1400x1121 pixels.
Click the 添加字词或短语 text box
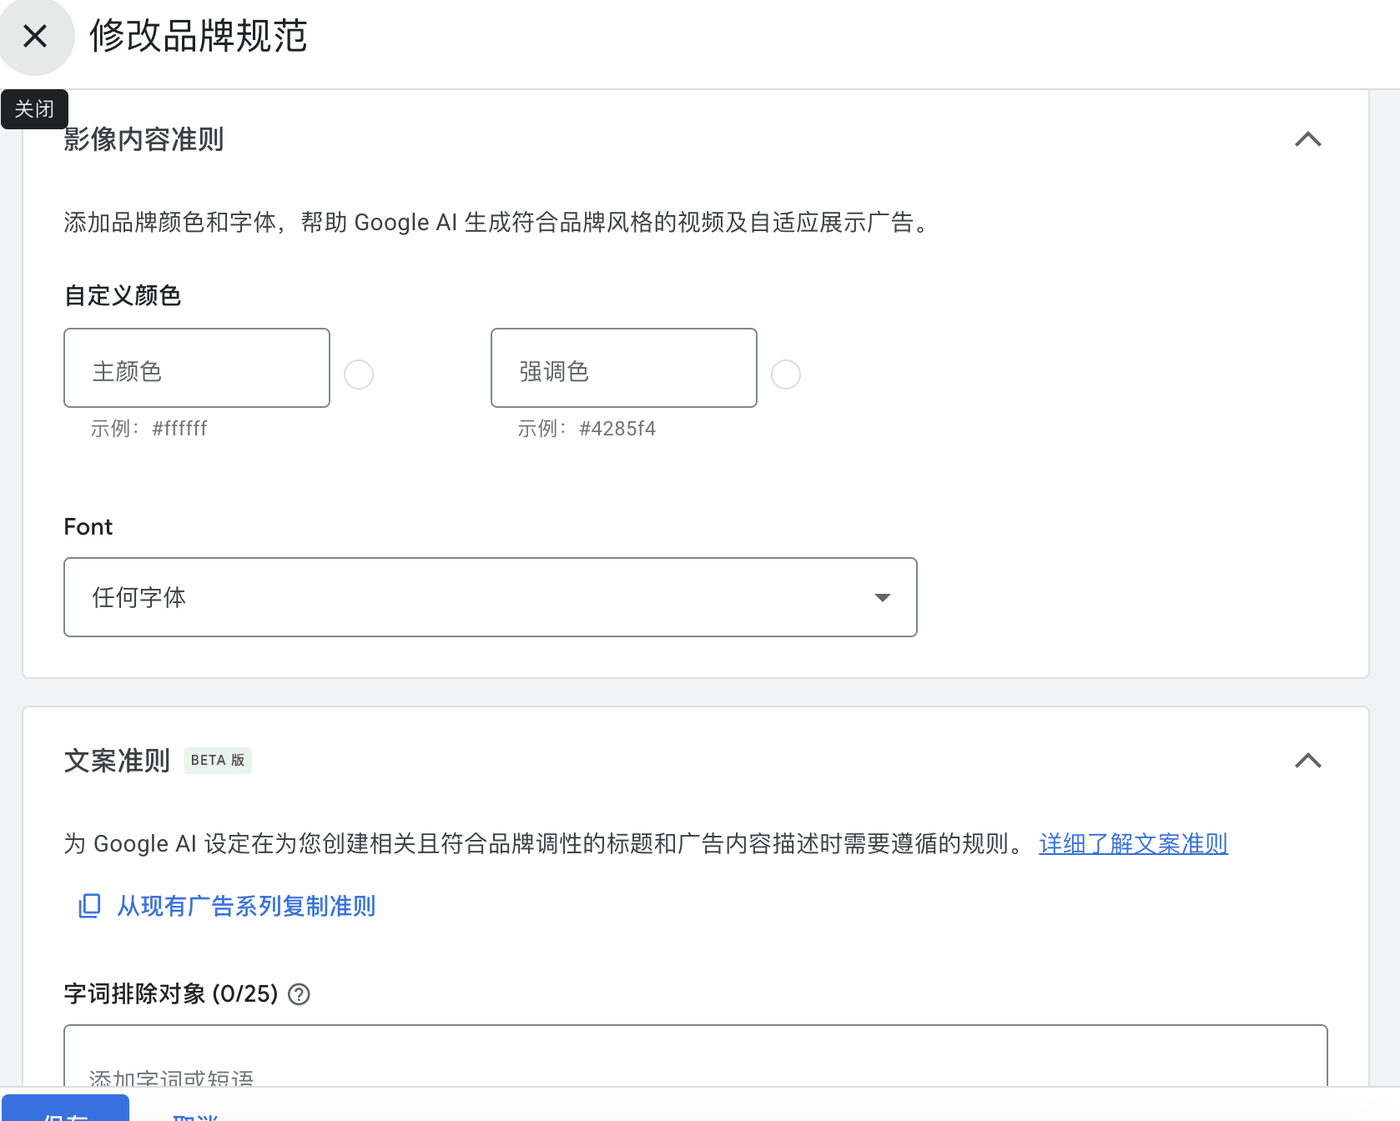pos(696,1056)
